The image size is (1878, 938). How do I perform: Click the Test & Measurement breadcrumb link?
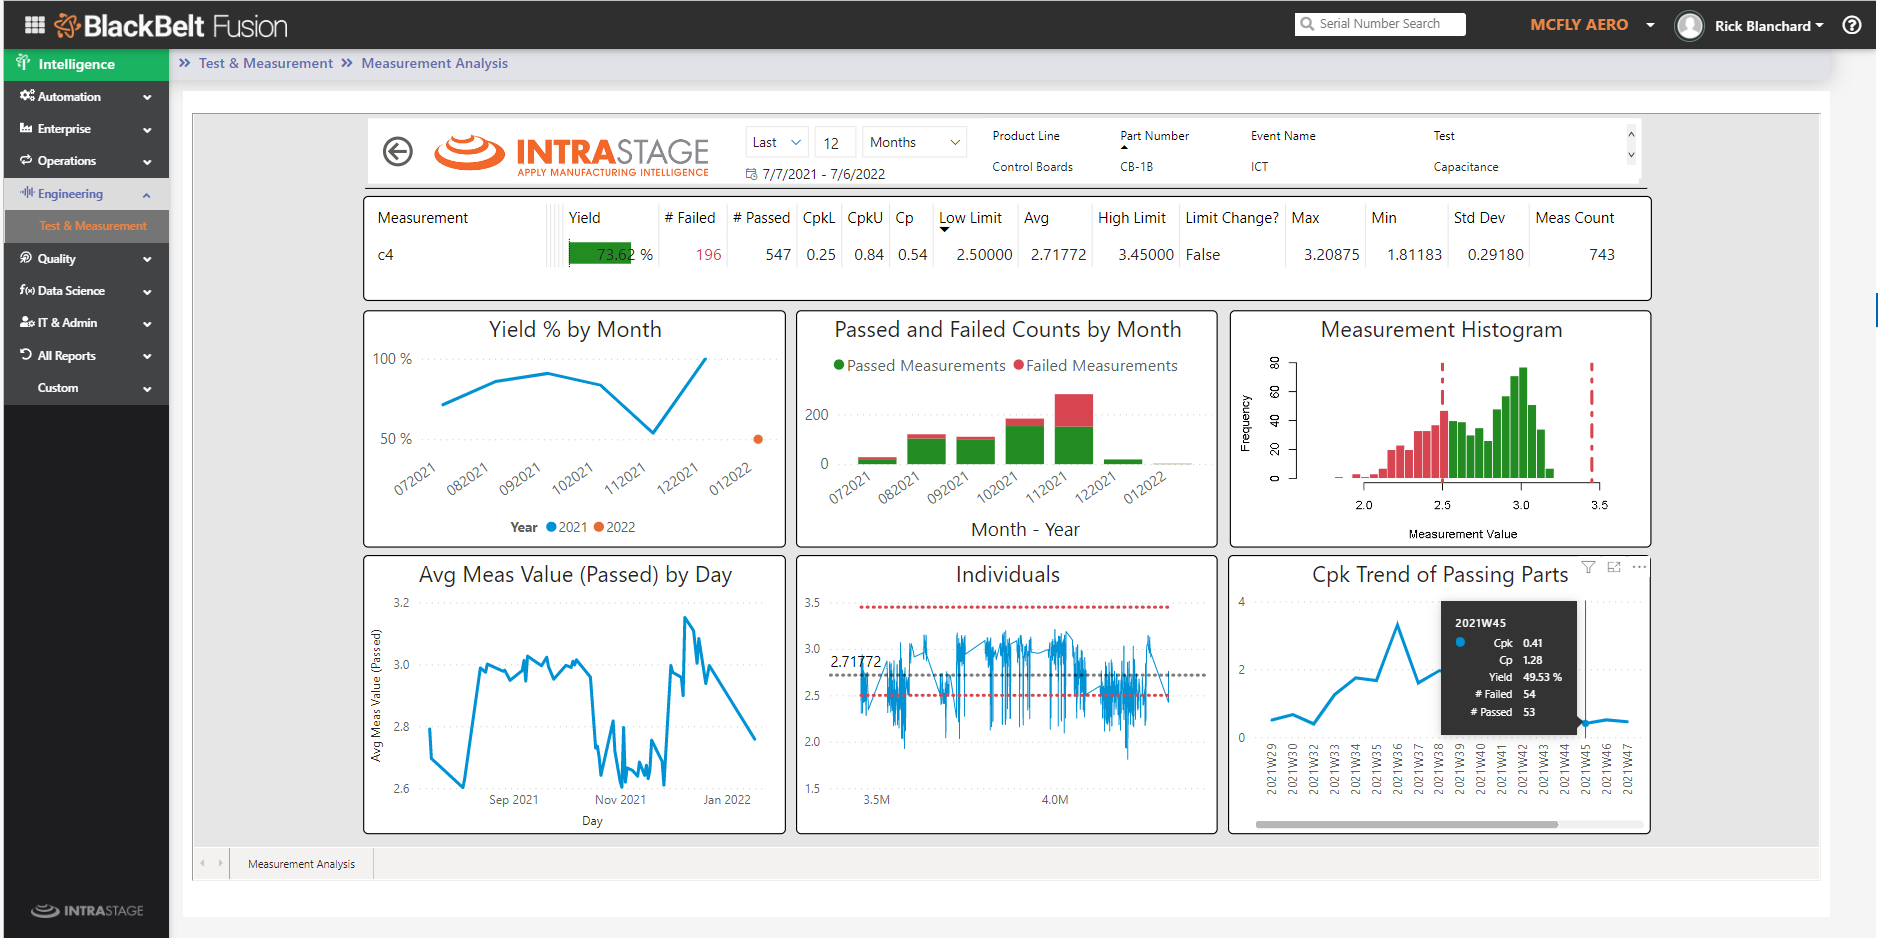pyautogui.click(x=265, y=63)
